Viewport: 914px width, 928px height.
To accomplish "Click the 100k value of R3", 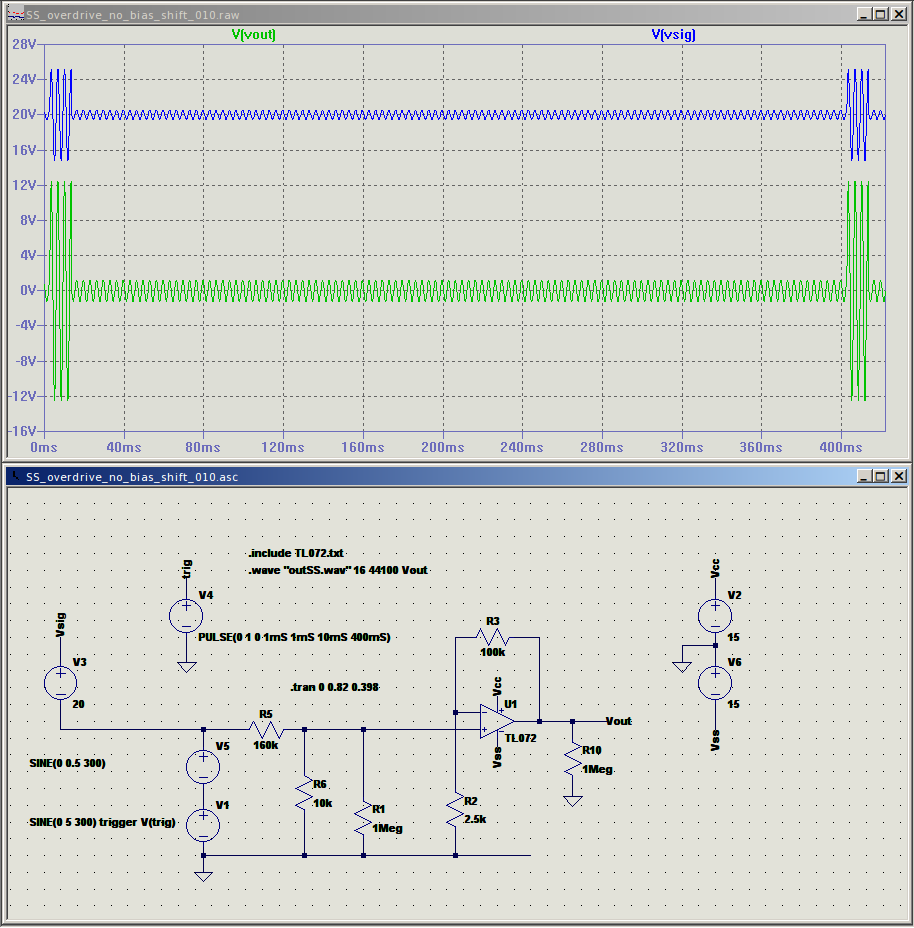I will pos(493,652).
